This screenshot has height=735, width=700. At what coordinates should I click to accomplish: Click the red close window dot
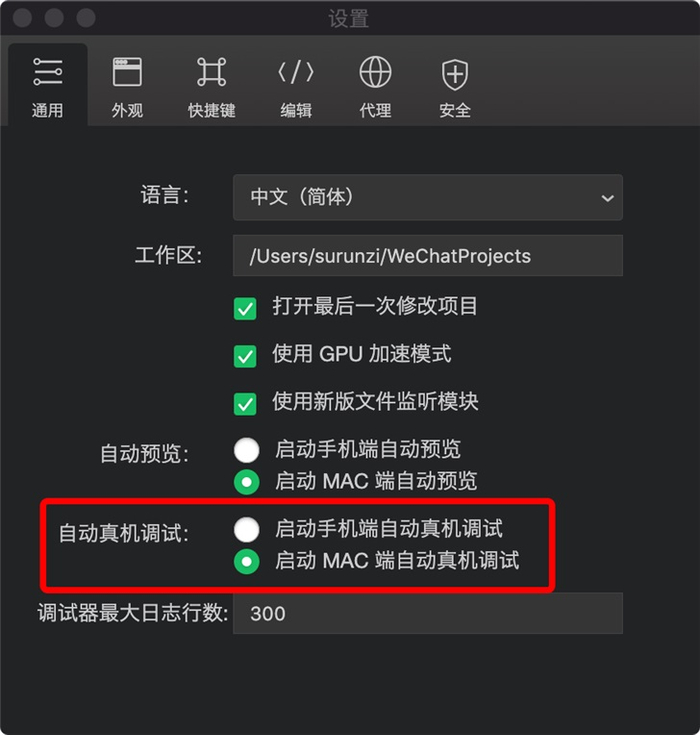[x=22, y=18]
